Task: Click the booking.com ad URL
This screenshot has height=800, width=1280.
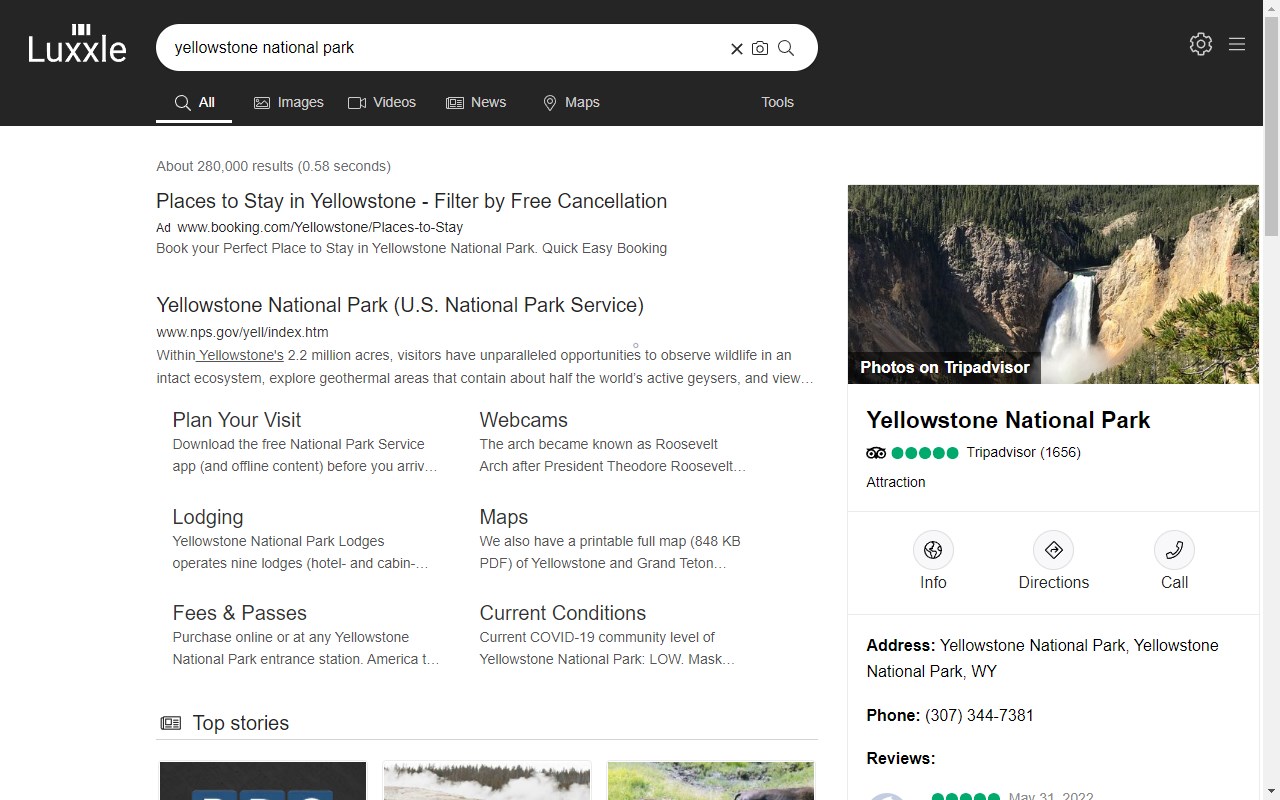Action: (320, 227)
